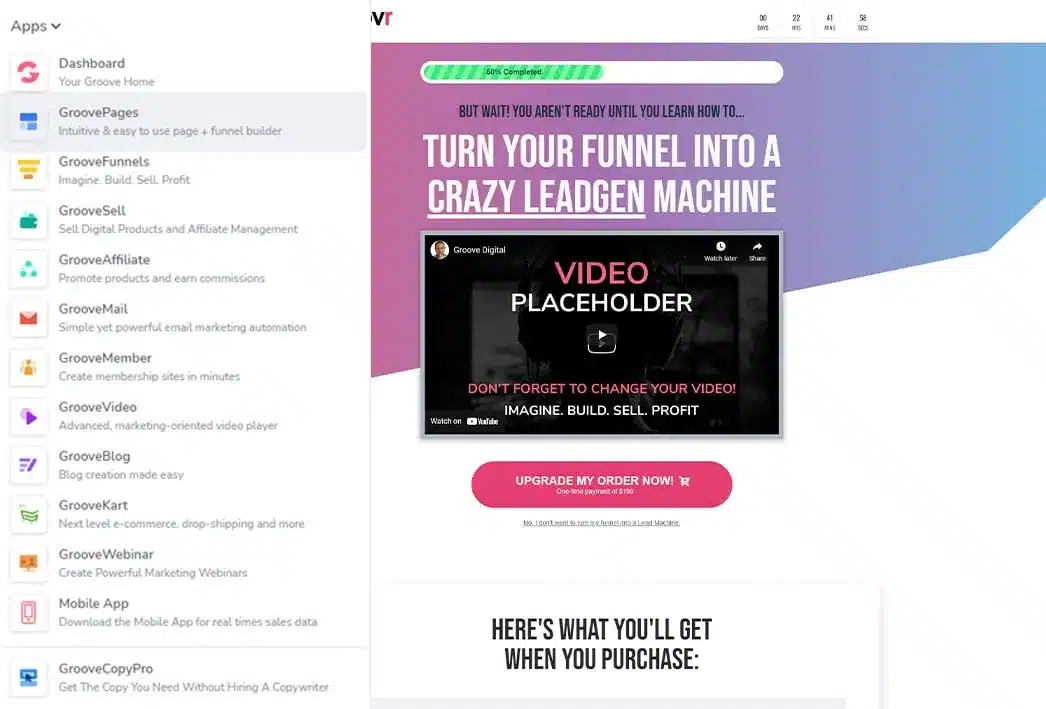Click the GrooveMail envelope icon
The height and width of the screenshot is (709, 1046).
(29, 318)
